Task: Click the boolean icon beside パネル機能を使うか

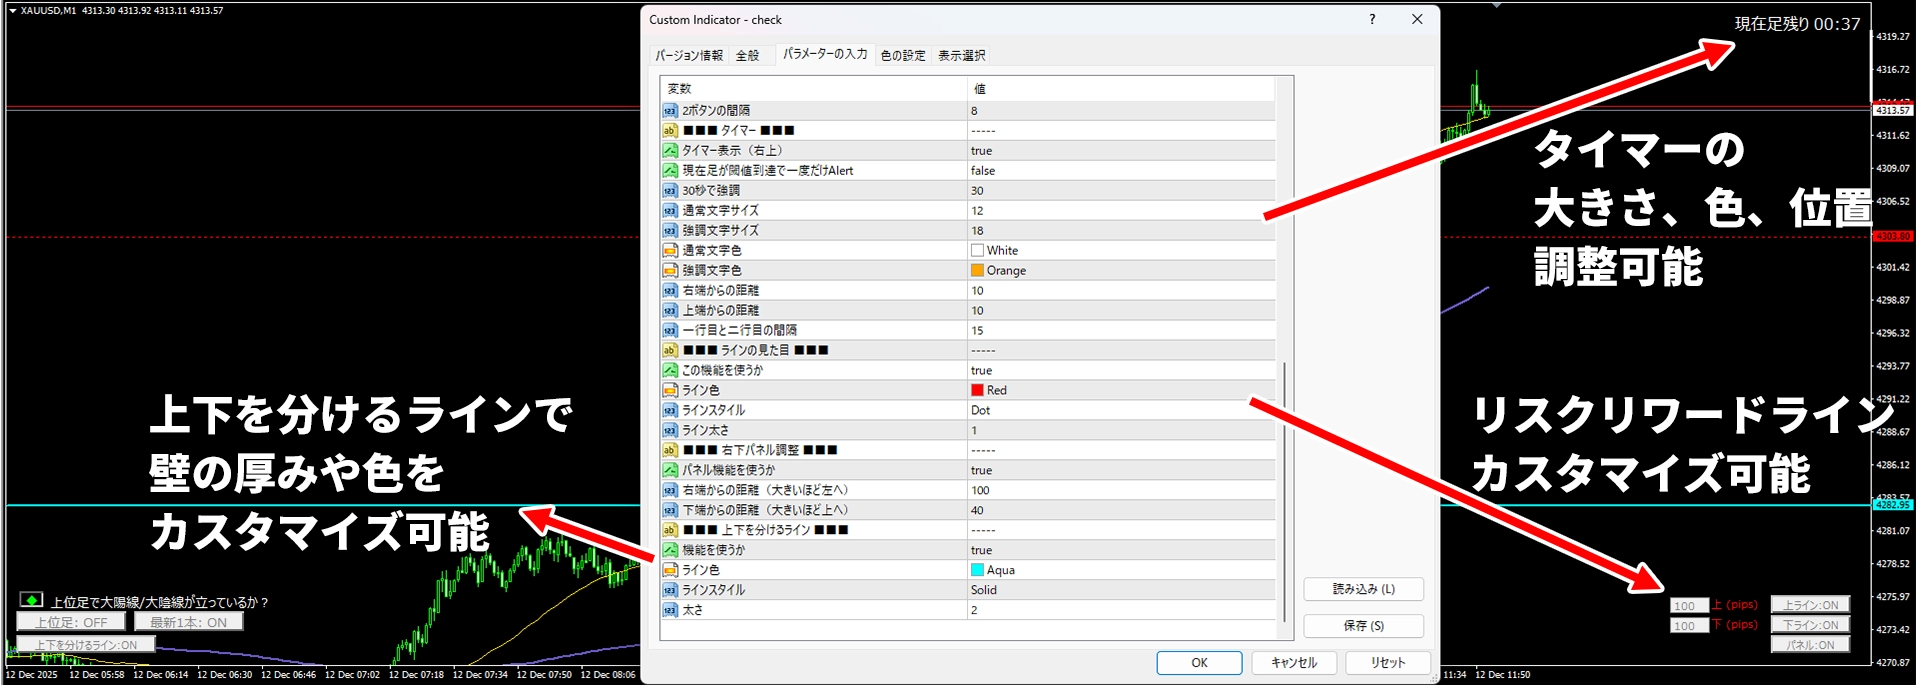Action: pyautogui.click(x=670, y=470)
